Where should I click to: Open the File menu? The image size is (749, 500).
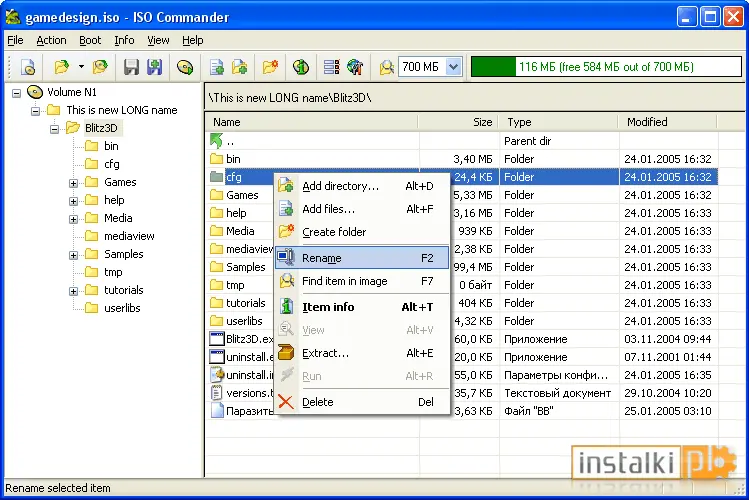click(x=15, y=40)
